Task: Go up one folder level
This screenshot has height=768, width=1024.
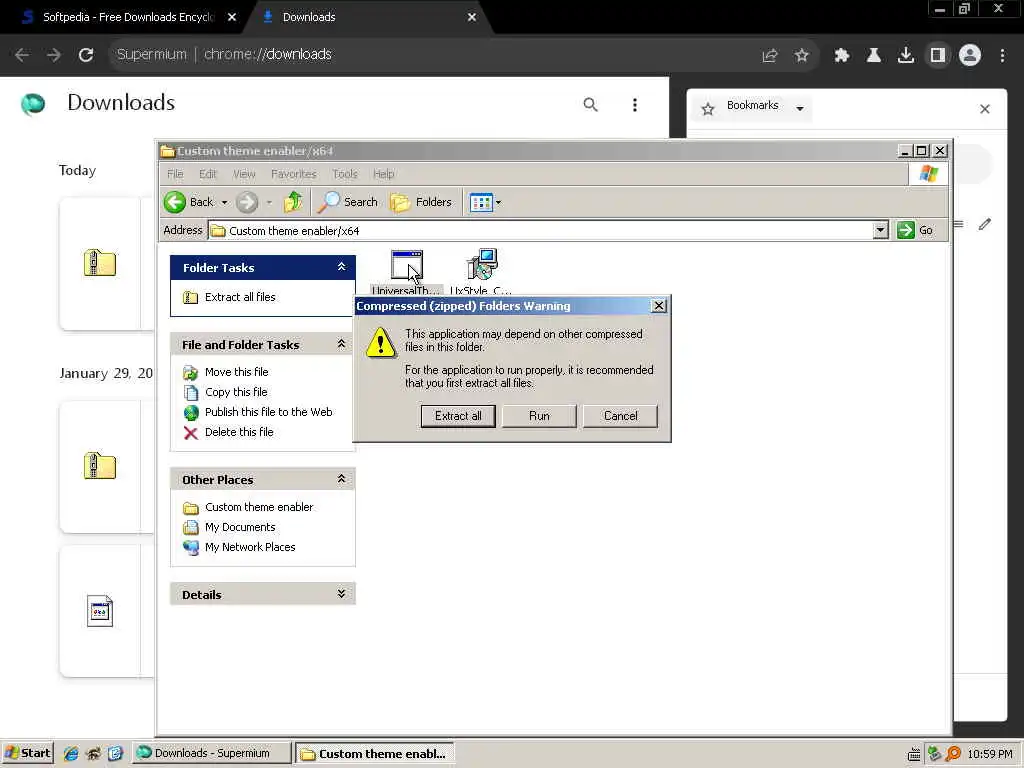Action: [293, 202]
